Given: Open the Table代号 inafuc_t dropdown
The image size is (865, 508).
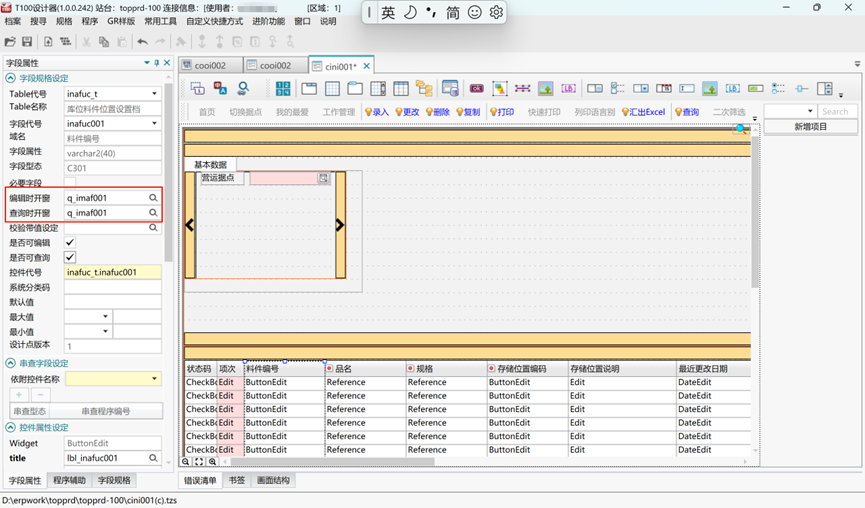Looking at the screenshot, I should tap(154, 94).
